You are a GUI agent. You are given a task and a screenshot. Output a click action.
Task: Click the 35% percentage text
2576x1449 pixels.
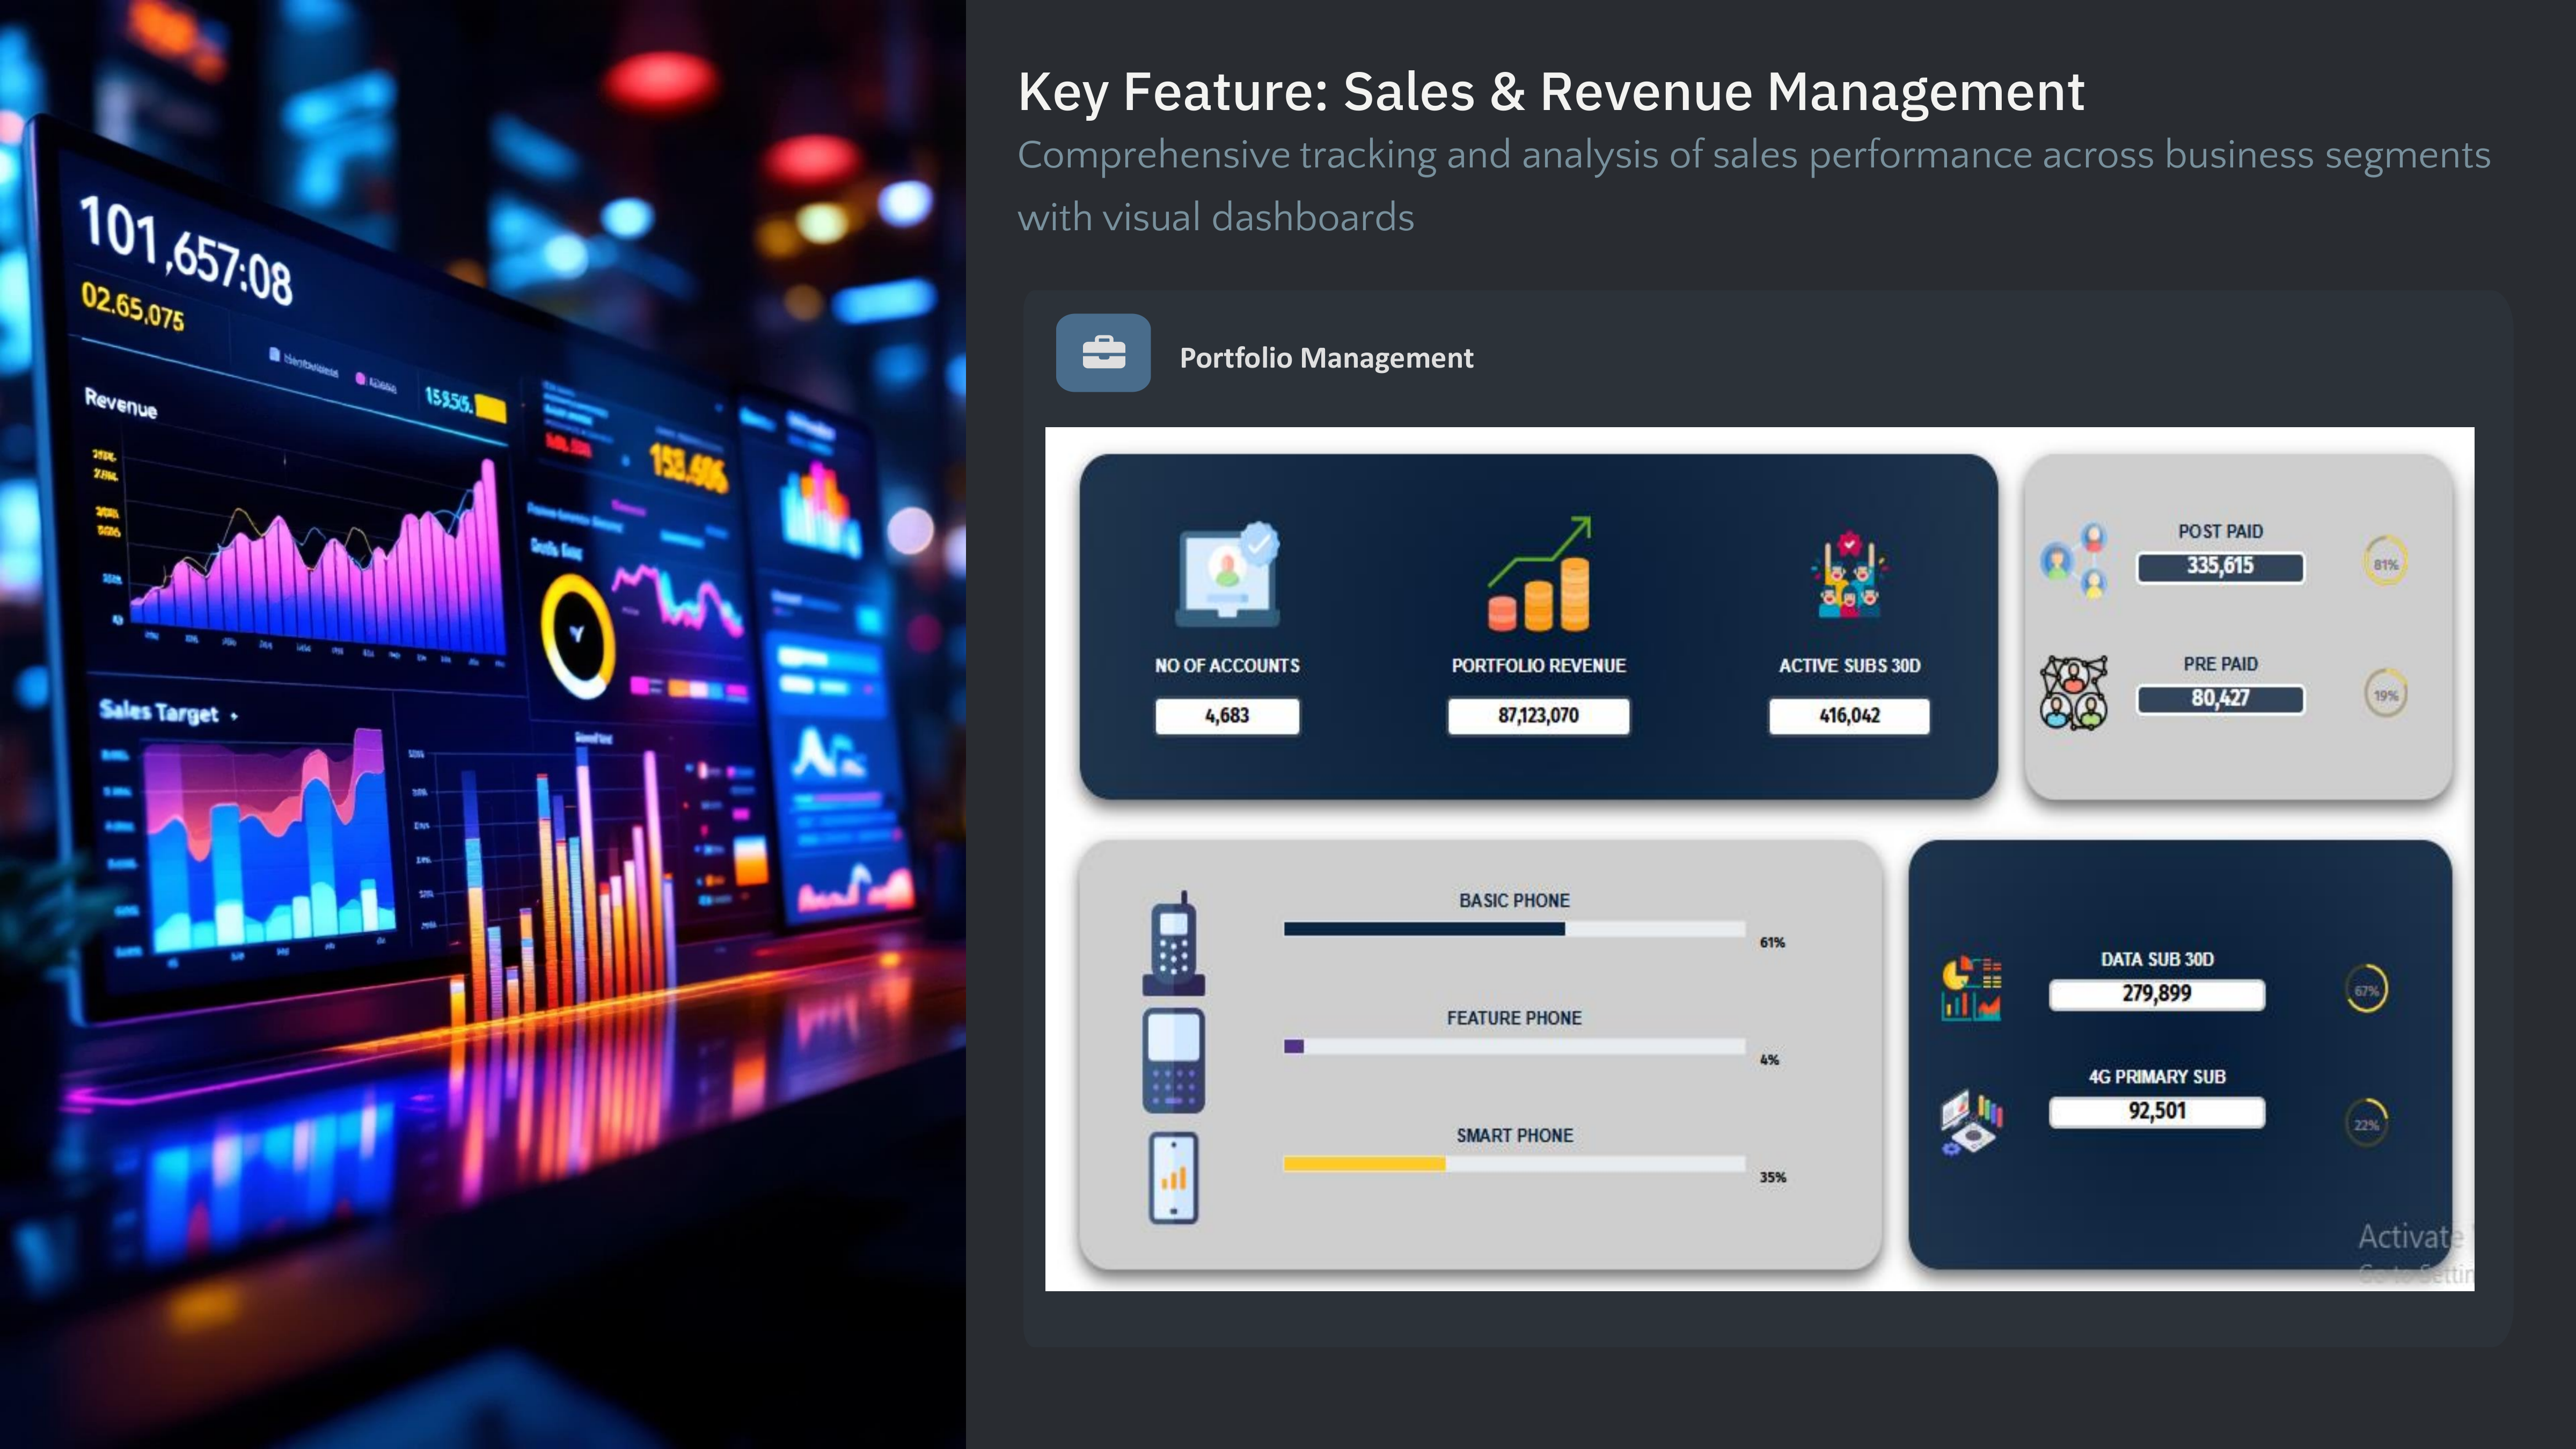tap(1772, 1178)
